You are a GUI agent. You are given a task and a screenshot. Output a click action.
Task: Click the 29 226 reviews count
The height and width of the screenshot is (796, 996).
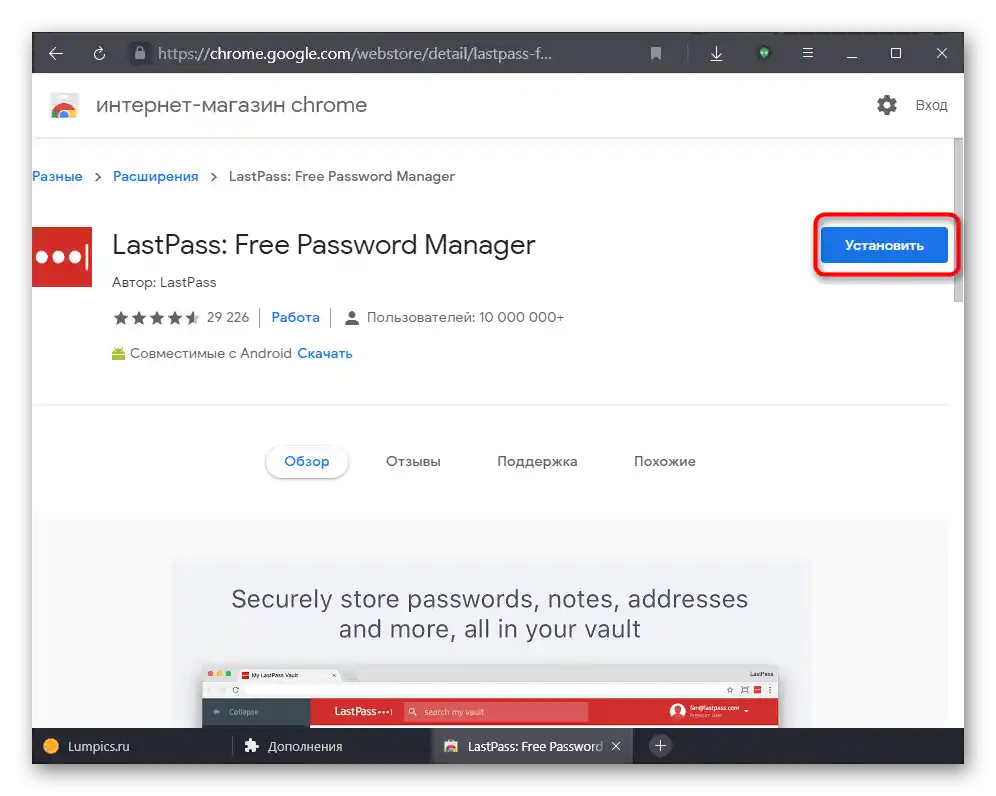pos(228,318)
